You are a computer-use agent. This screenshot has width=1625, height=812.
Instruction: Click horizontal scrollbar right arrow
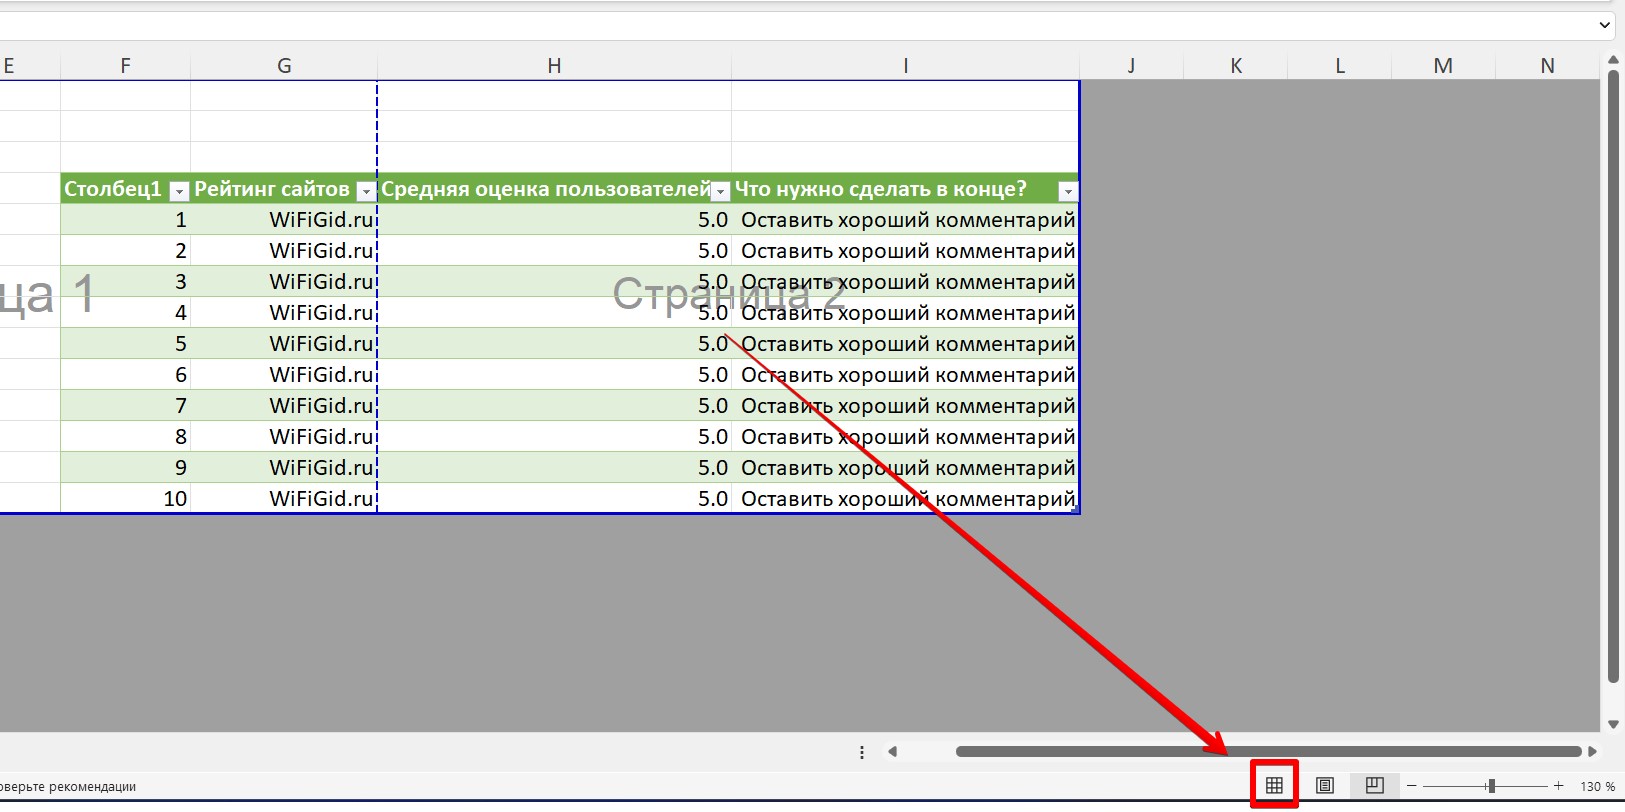(1592, 752)
